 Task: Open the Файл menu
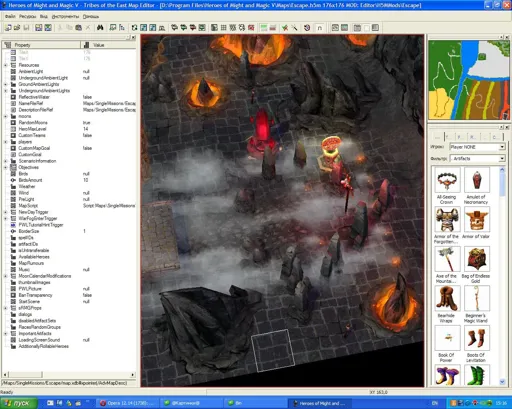pos(10,16)
